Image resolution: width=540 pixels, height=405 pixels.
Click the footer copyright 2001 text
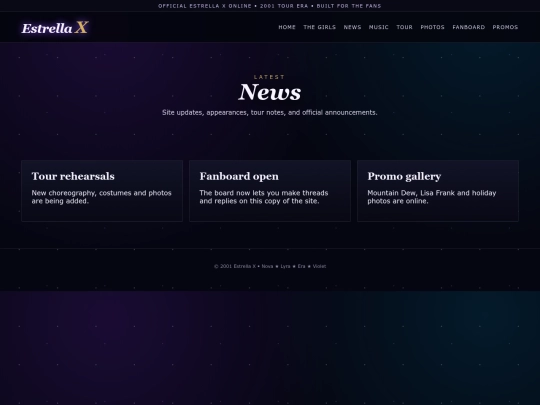click(x=270, y=266)
